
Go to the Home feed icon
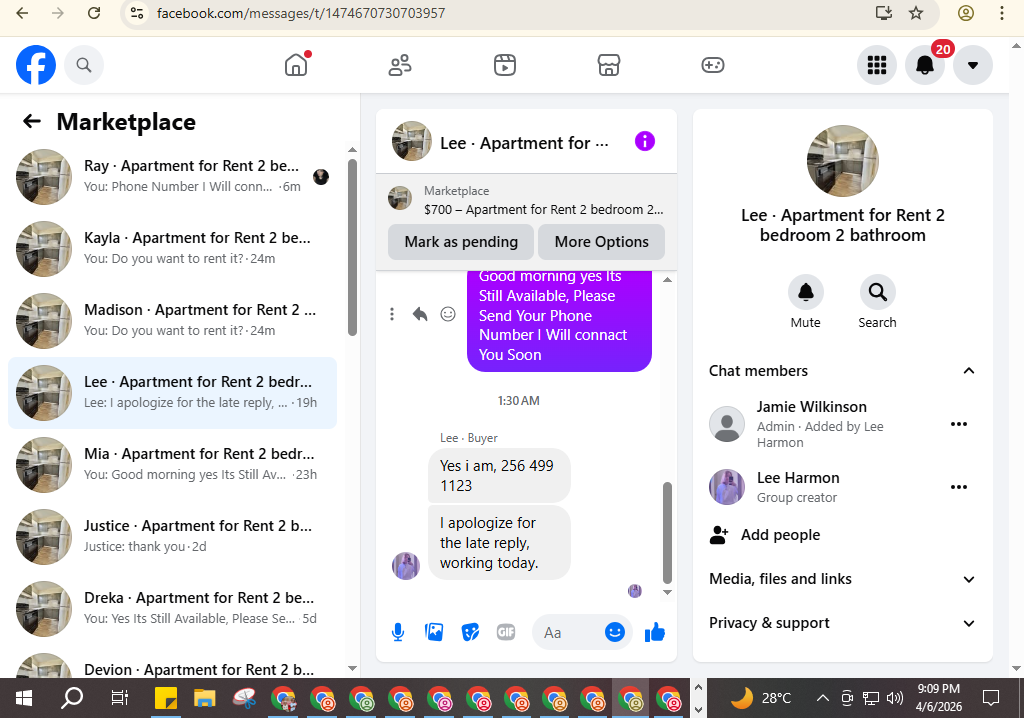point(296,65)
